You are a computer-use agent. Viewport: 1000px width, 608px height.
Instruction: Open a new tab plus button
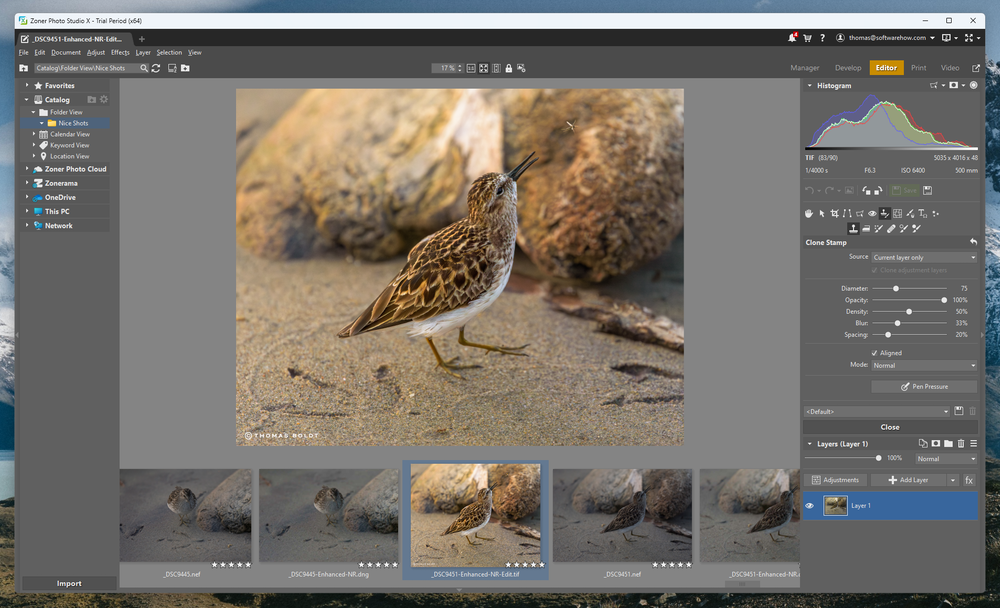tap(142, 39)
